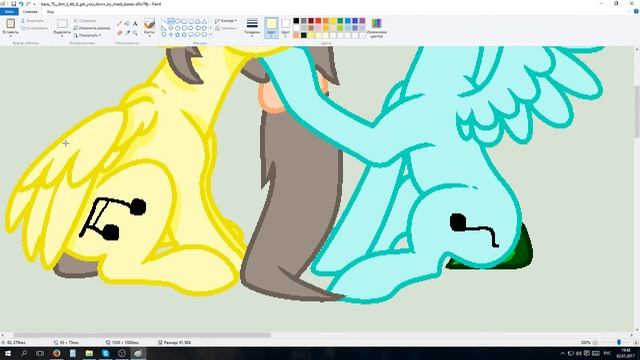This screenshot has width=640, height=360.
Task: Pick the orange palette color
Action: click(x=326, y=21)
